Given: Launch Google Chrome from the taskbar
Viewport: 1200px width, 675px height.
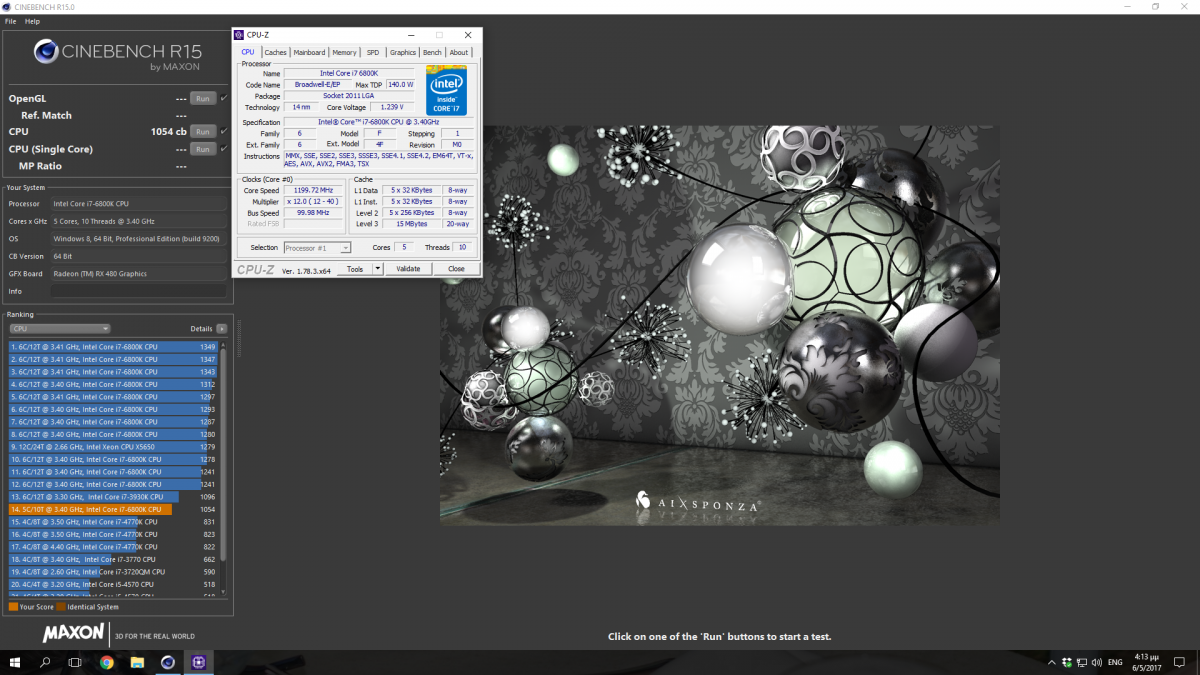Looking at the screenshot, I should click(x=107, y=662).
